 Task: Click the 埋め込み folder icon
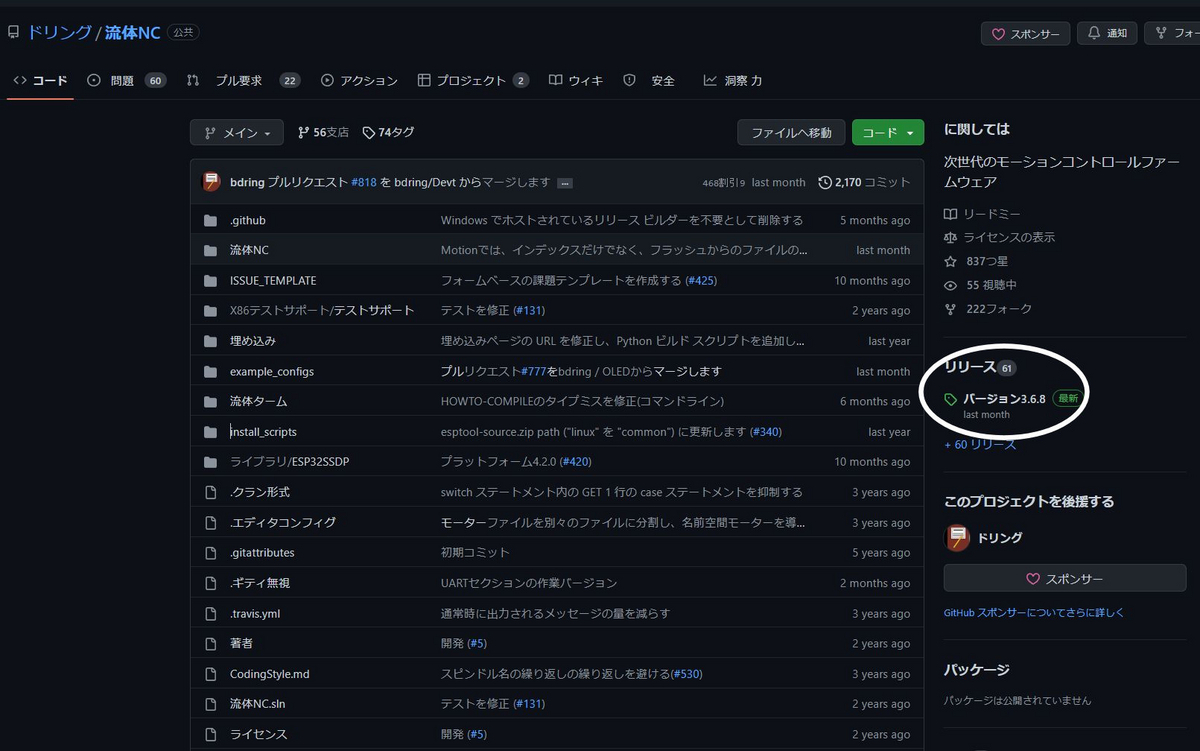click(210, 341)
